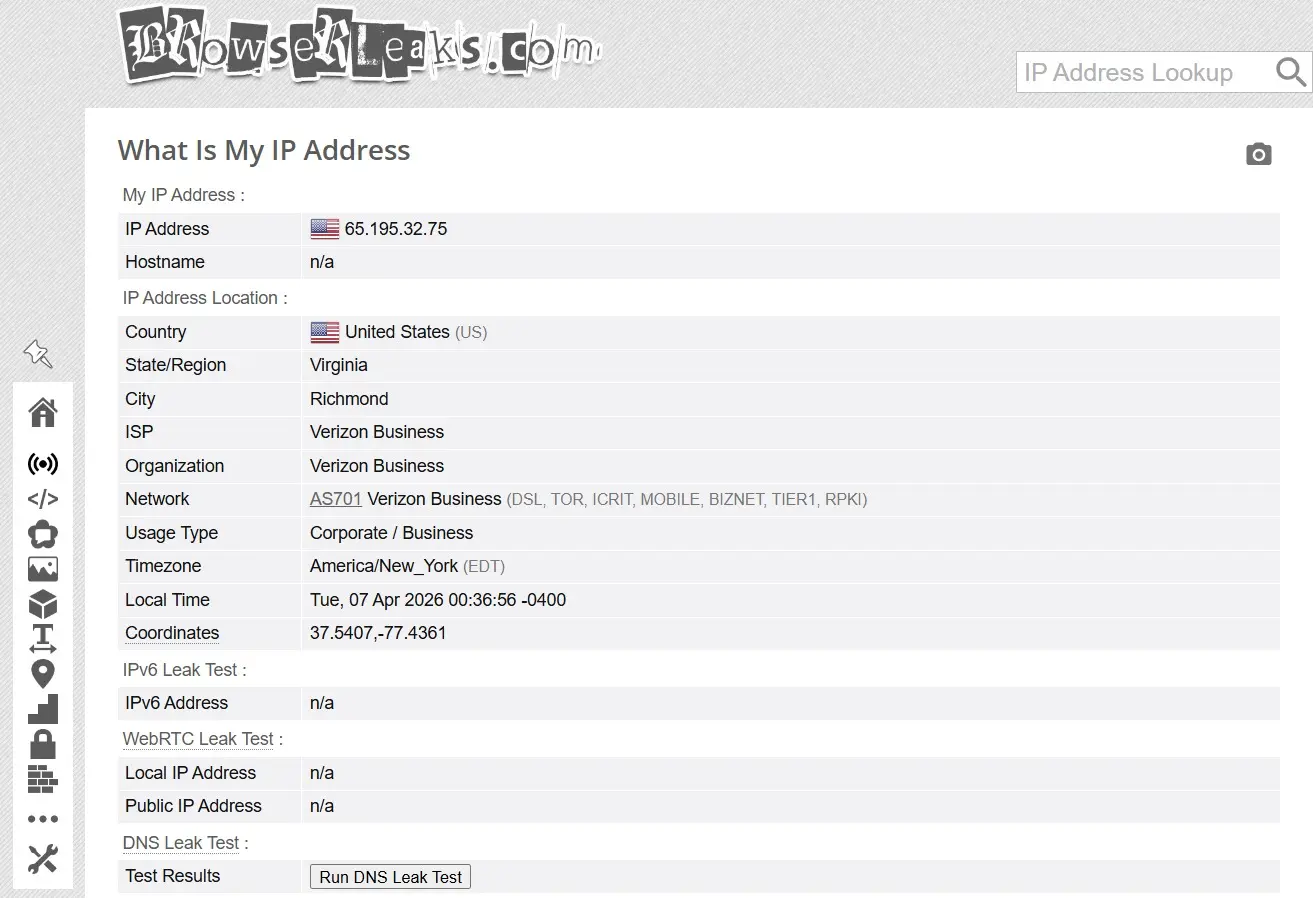Click the Run DNS Leak Test button

tap(391, 877)
